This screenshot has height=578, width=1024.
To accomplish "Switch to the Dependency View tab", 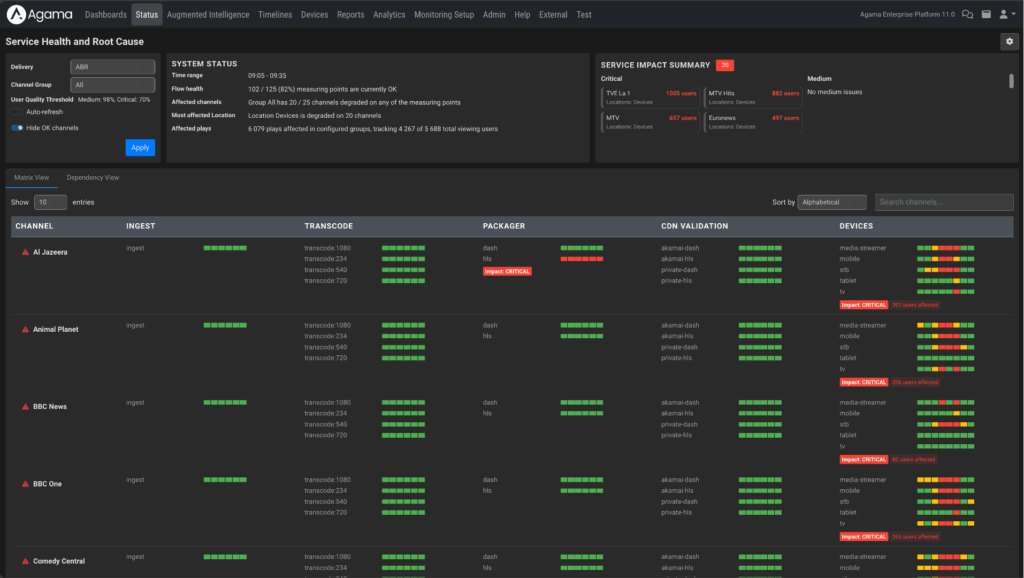I will click(x=92, y=177).
